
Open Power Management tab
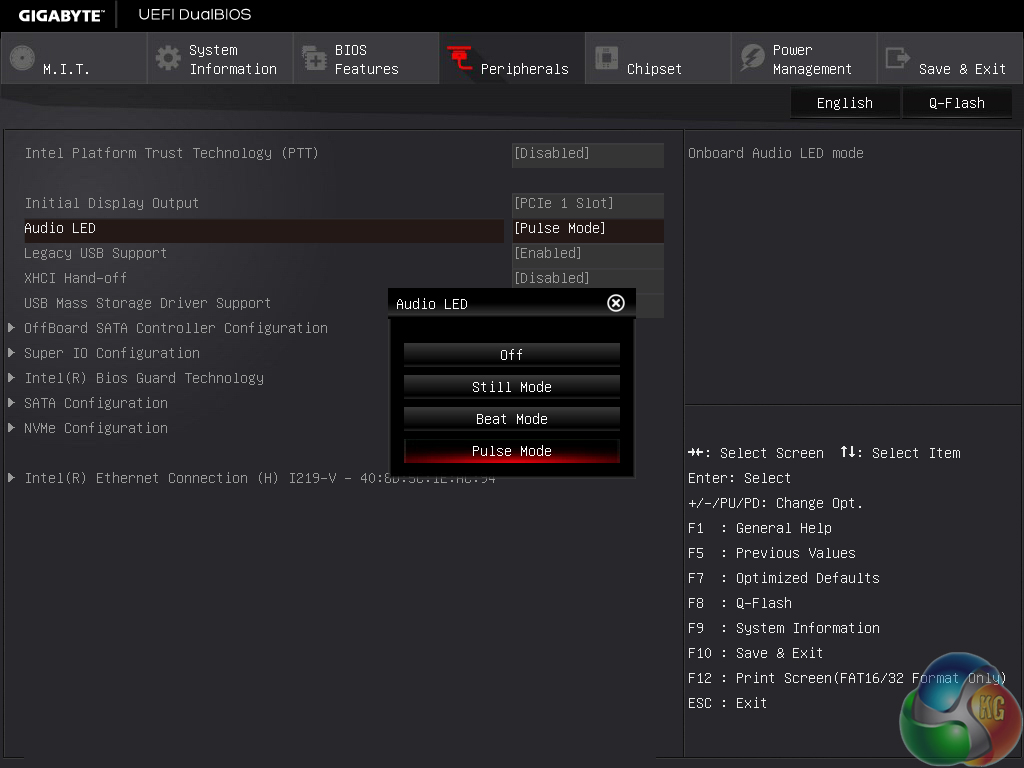click(804, 59)
